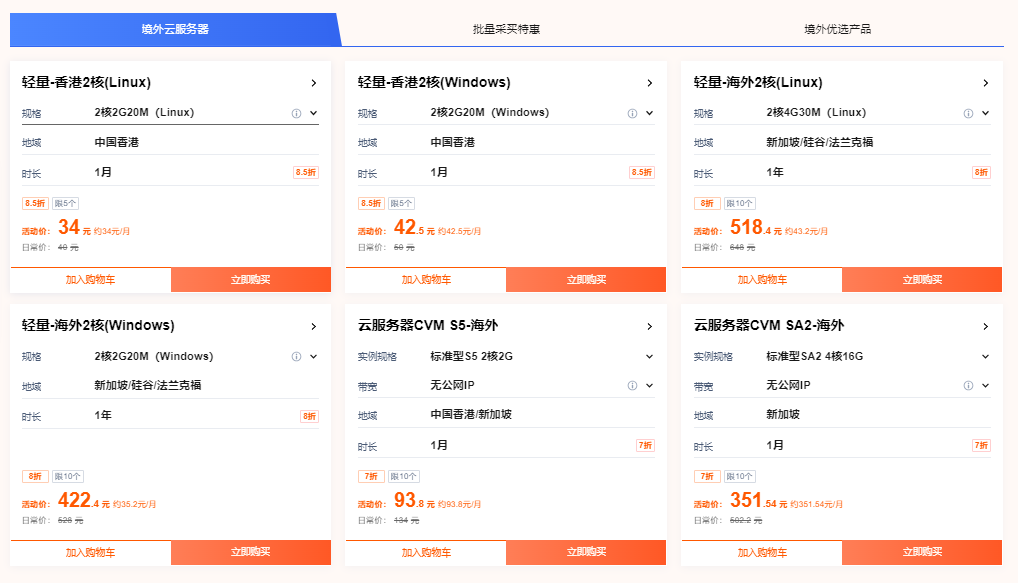Click 时长 value 1年 on 轻量-海外2核(Linux) card
This screenshot has width=1018, height=583.
tap(775, 172)
